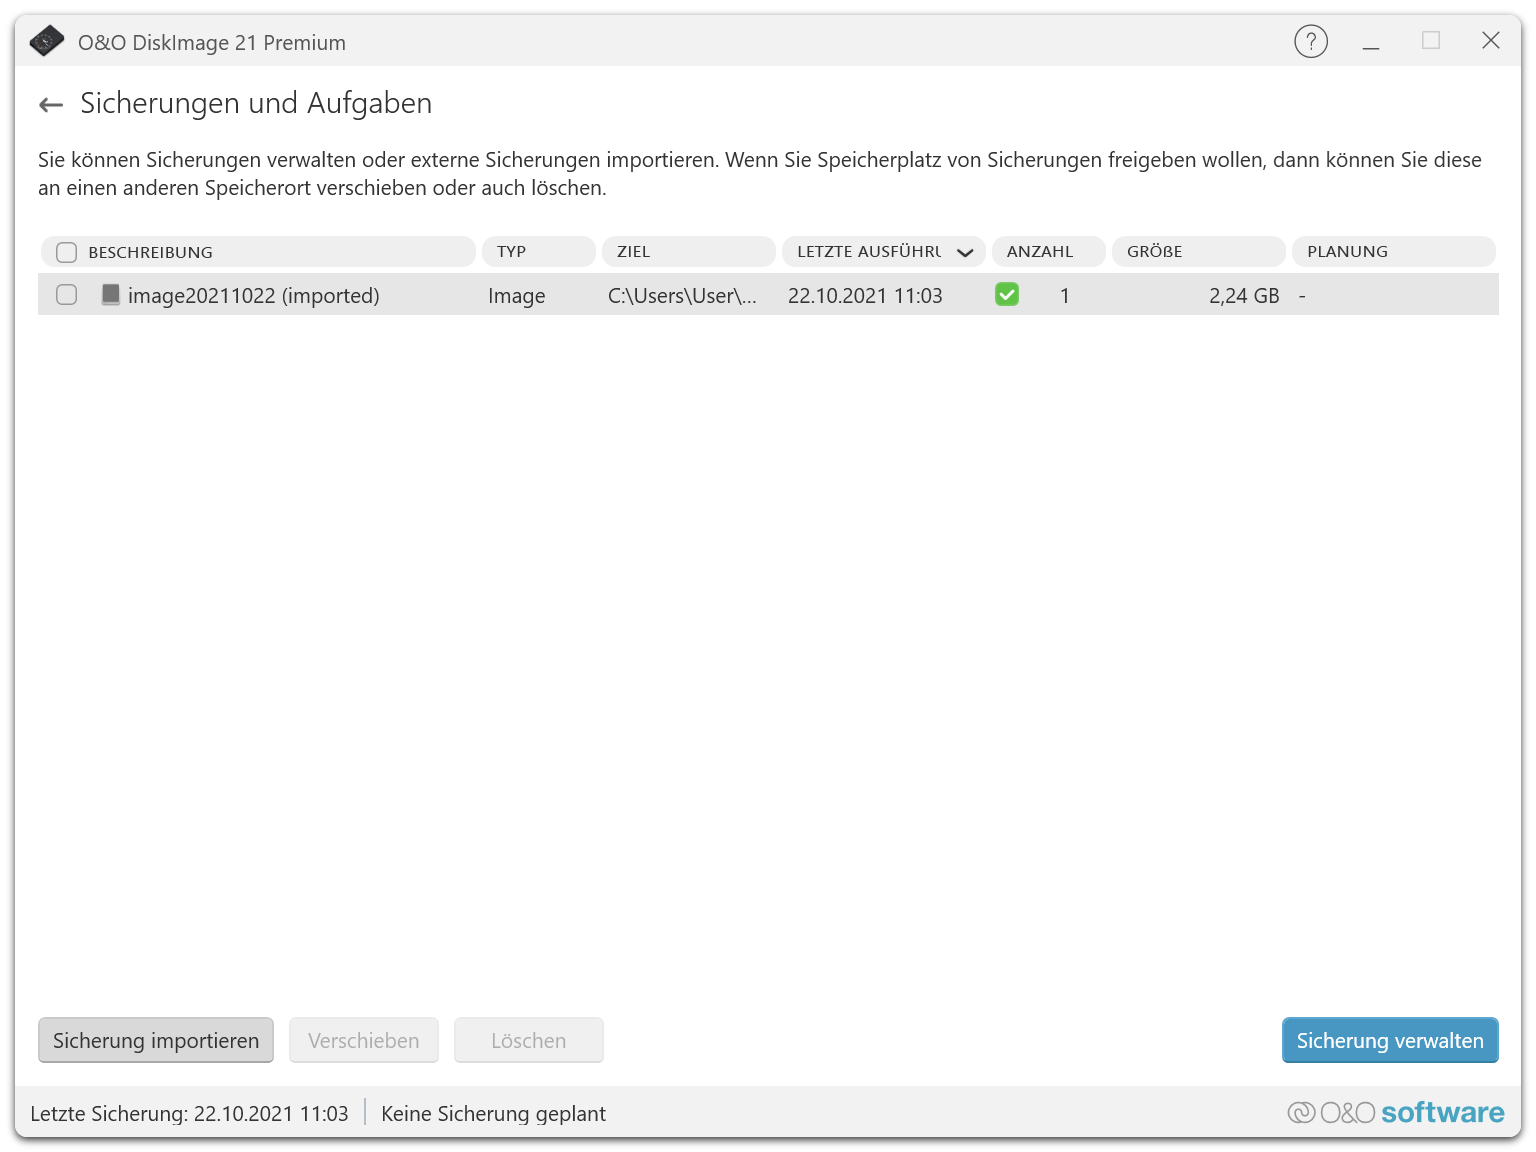Click the Image type cell
Screen dimensions: 1536x1152
pyautogui.click(x=517, y=295)
